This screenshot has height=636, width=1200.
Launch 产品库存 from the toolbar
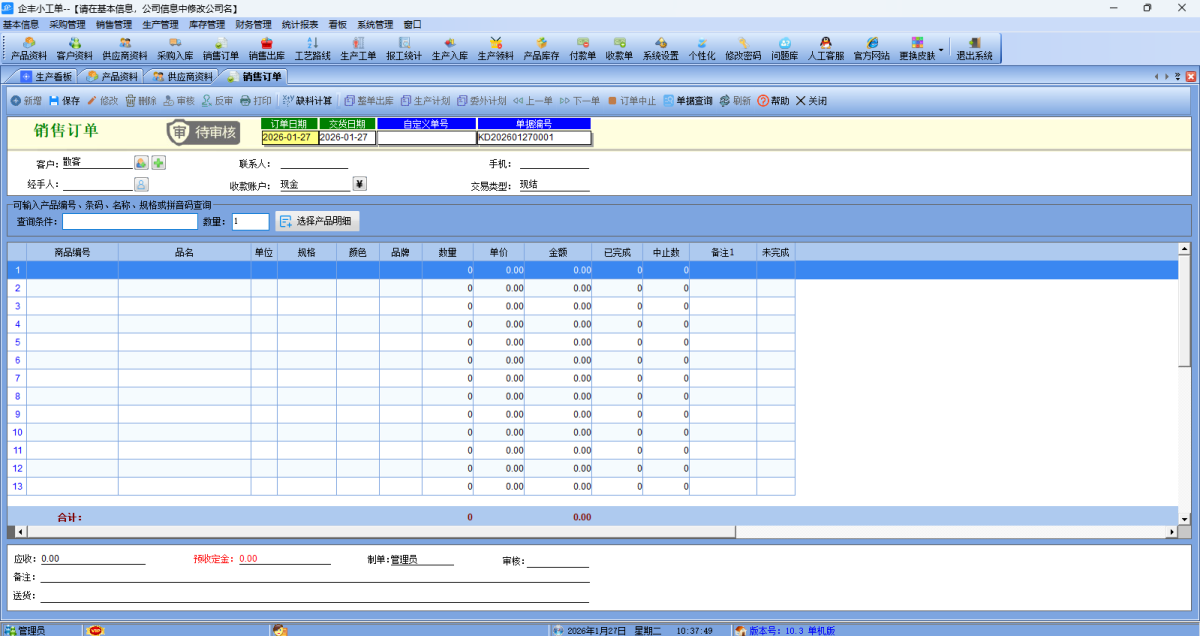[541, 48]
